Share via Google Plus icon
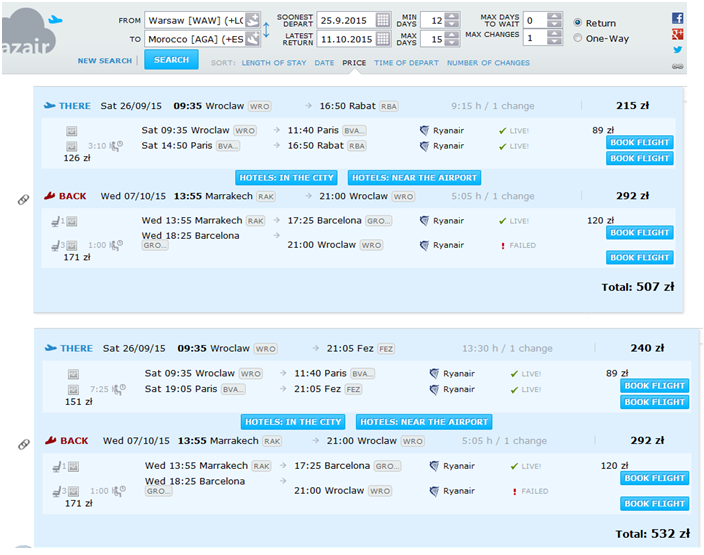The image size is (704, 555). tap(678, 34)
